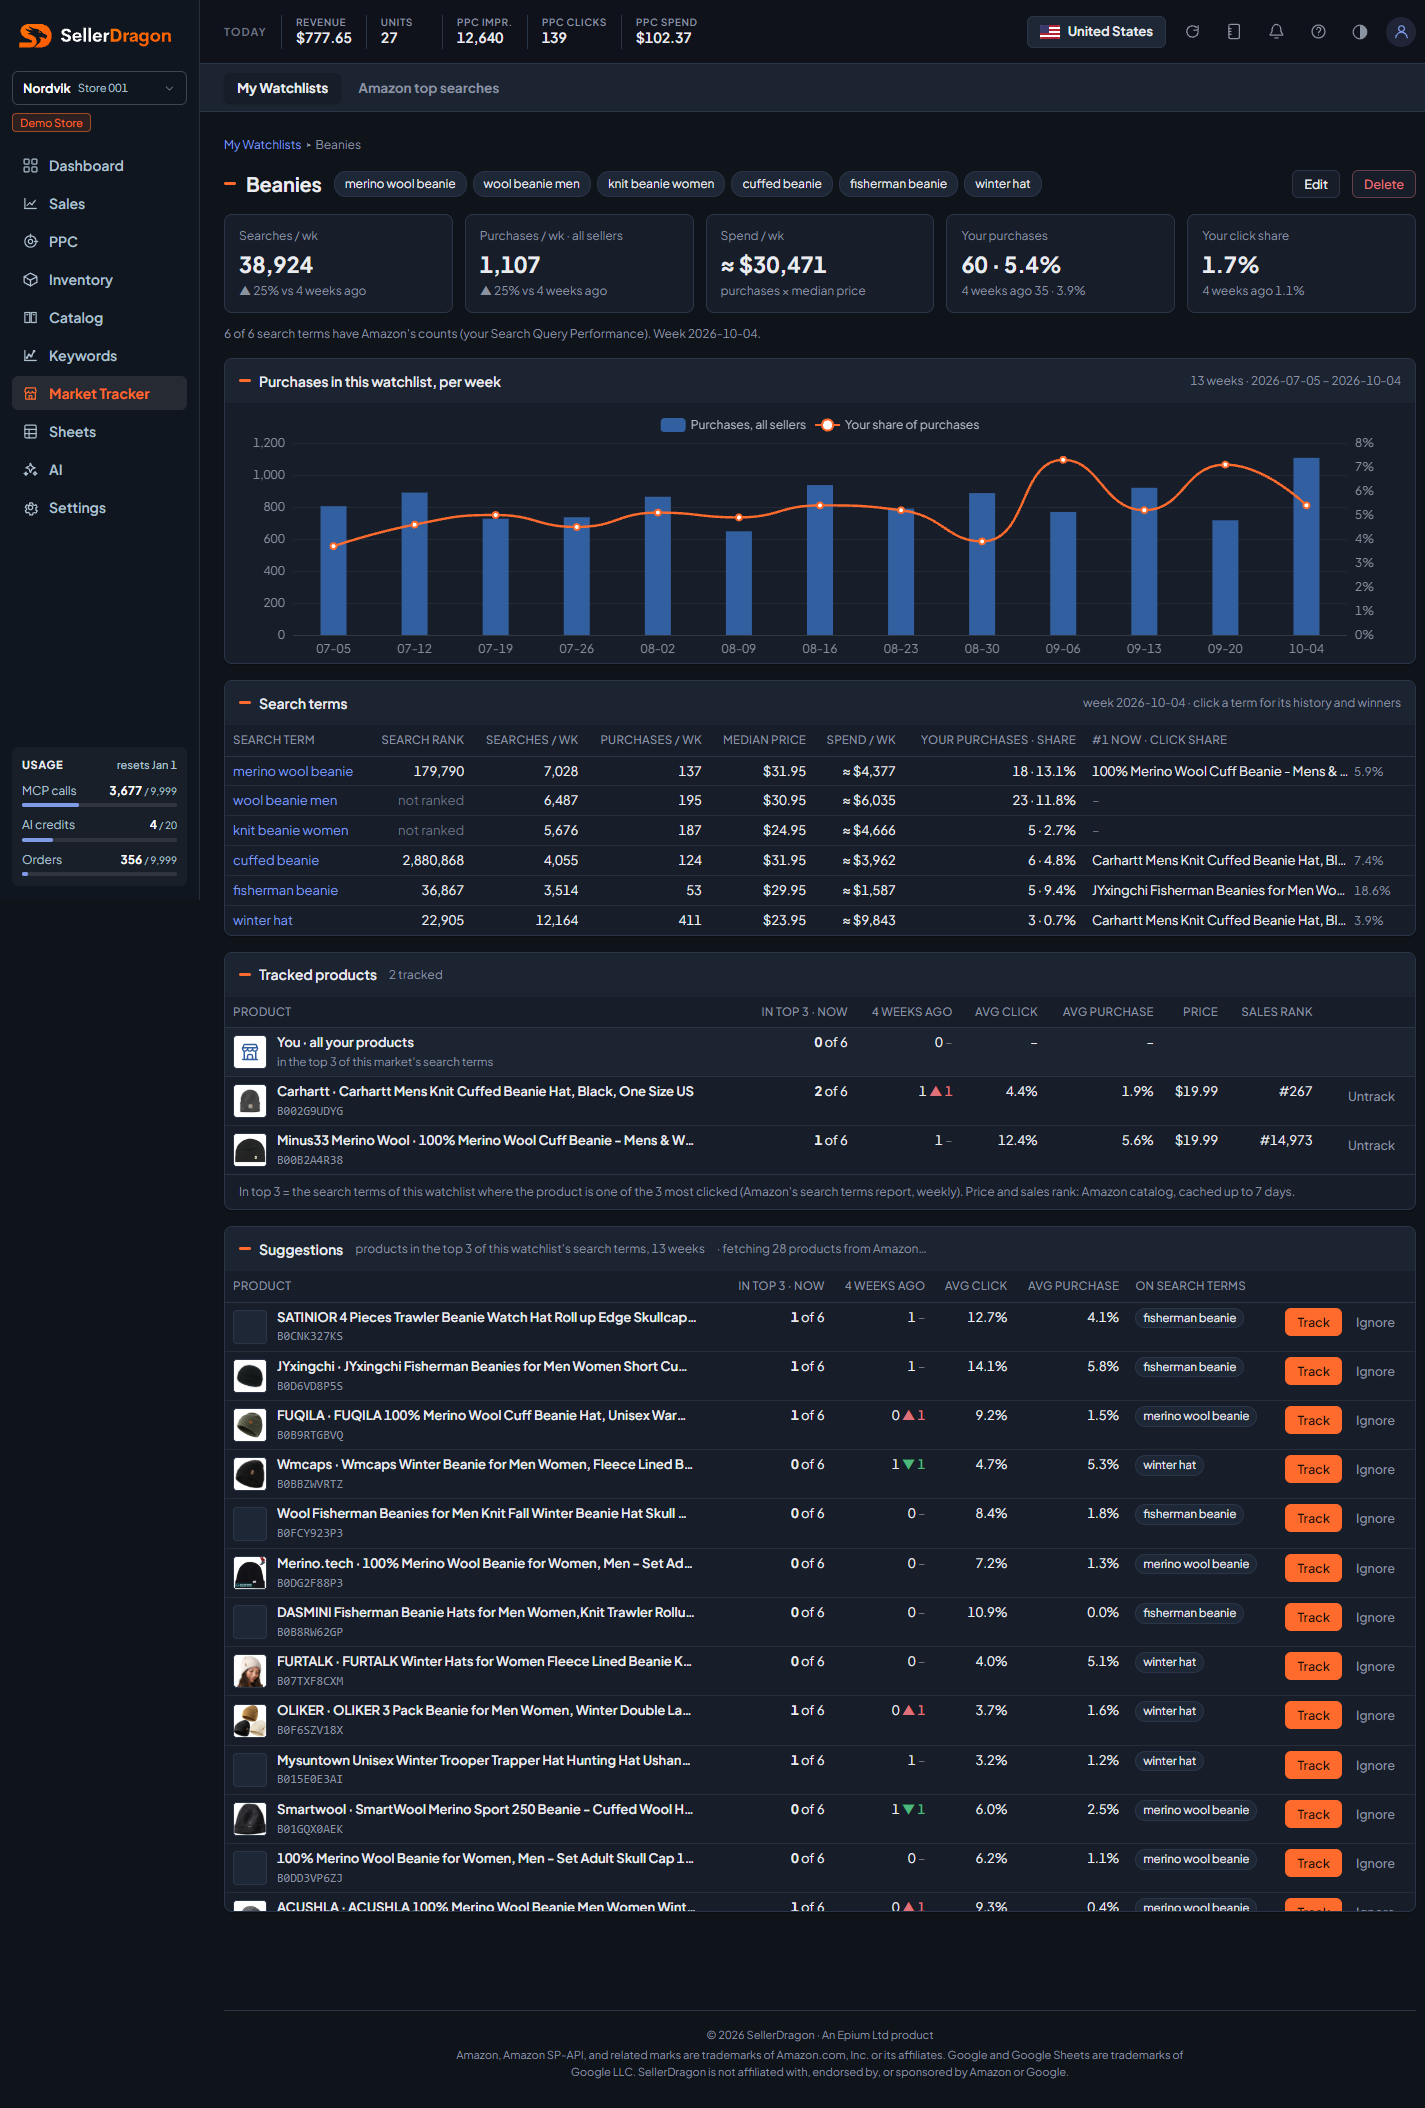1425x2108 pixels.
Task: Collapse the Search terms panel
Action: (245, 703)
